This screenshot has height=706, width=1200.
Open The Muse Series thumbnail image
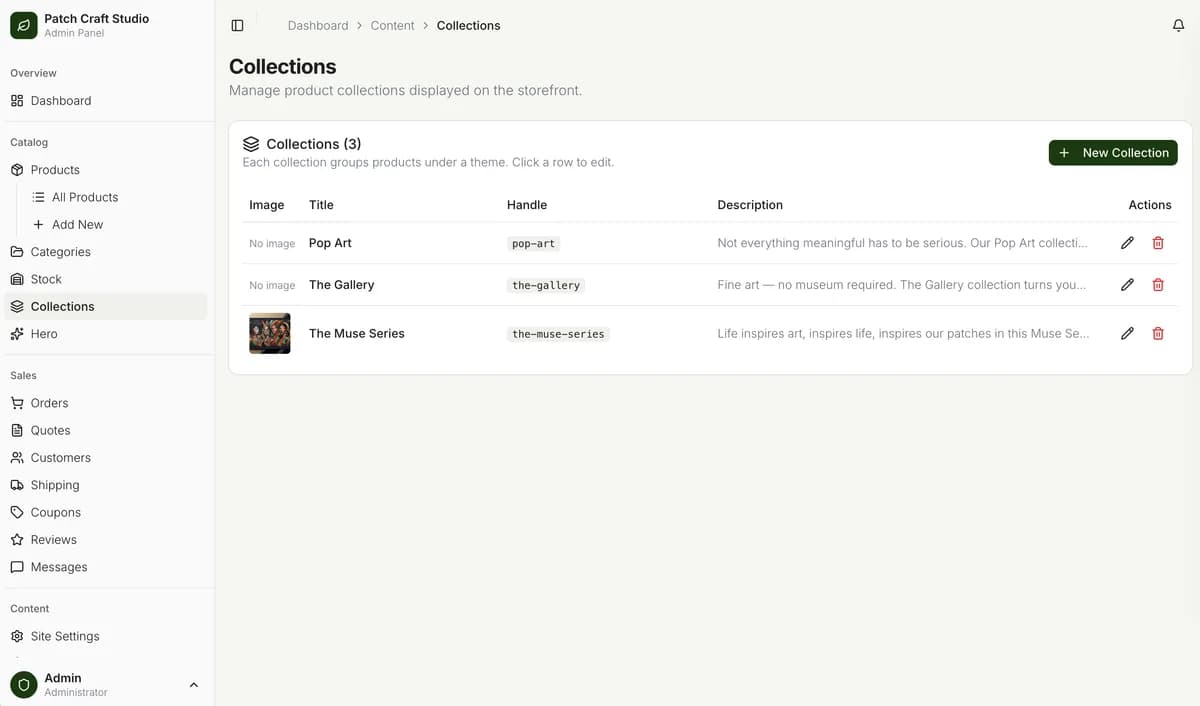click(x=270, y=334)
